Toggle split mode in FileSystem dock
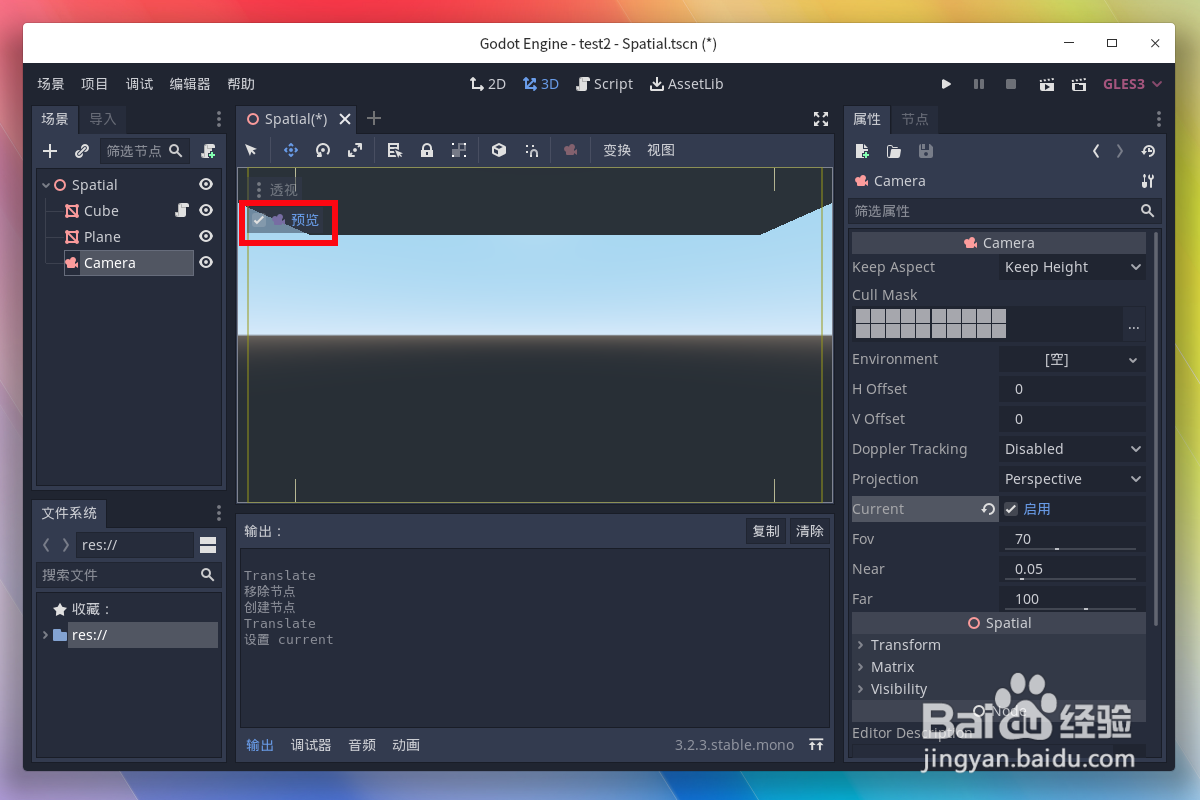 pos(208,545)
